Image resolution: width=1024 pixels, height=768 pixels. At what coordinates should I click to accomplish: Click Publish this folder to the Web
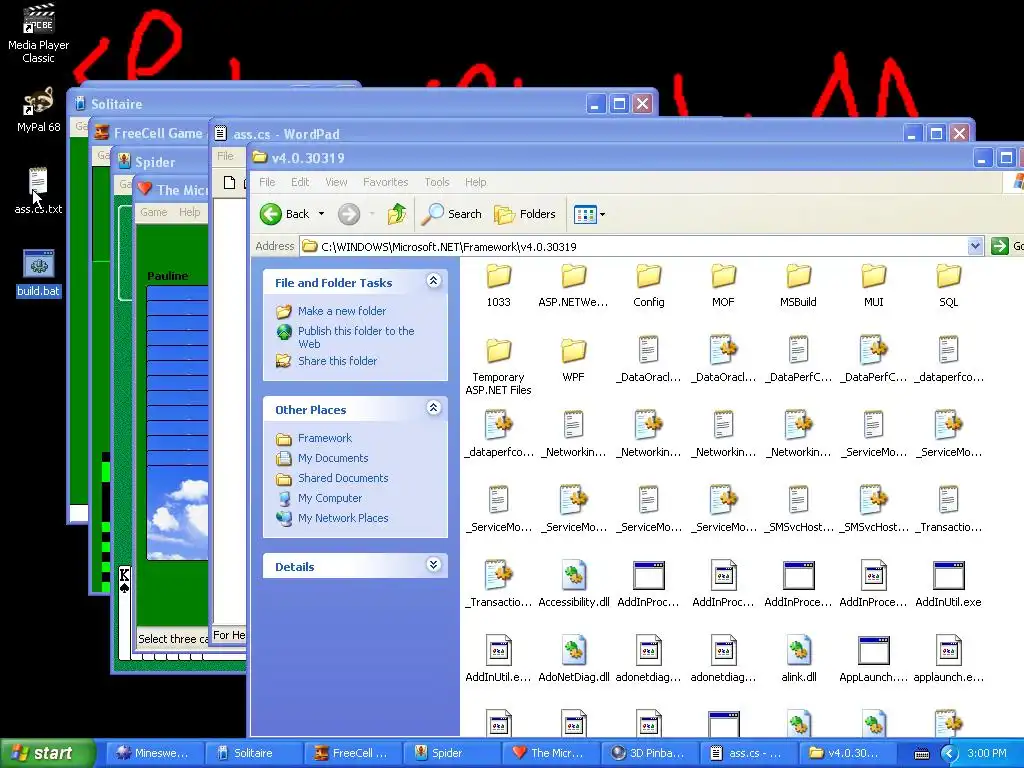pos(356,337)
